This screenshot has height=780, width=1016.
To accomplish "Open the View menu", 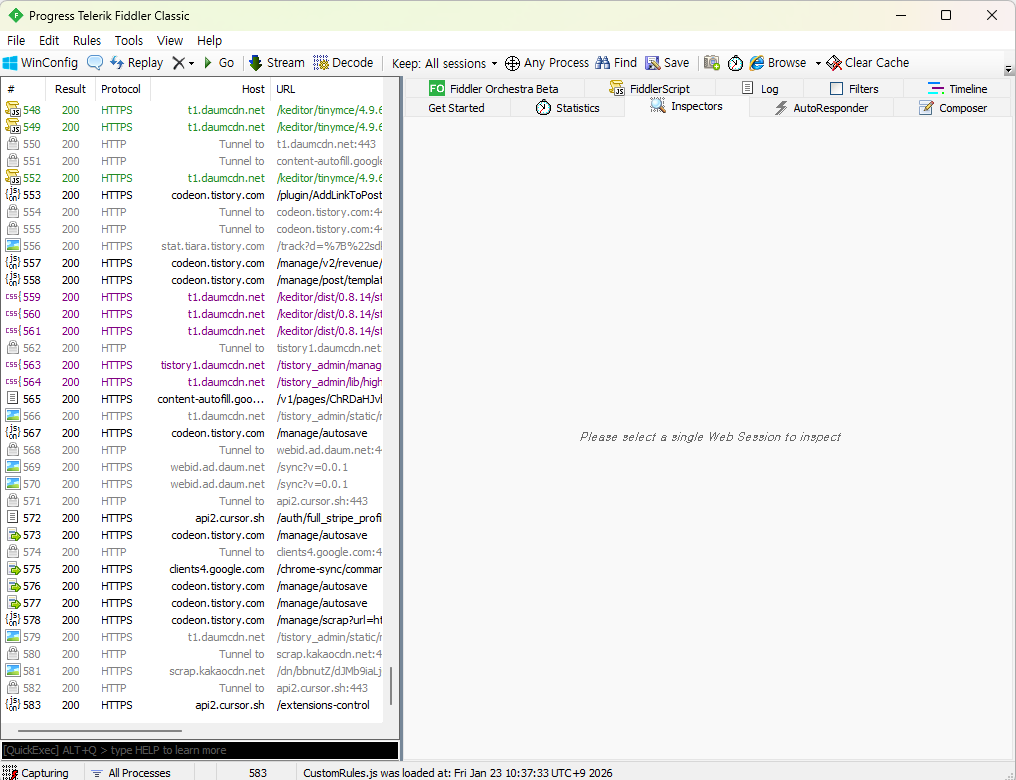I will pos(170,40).
